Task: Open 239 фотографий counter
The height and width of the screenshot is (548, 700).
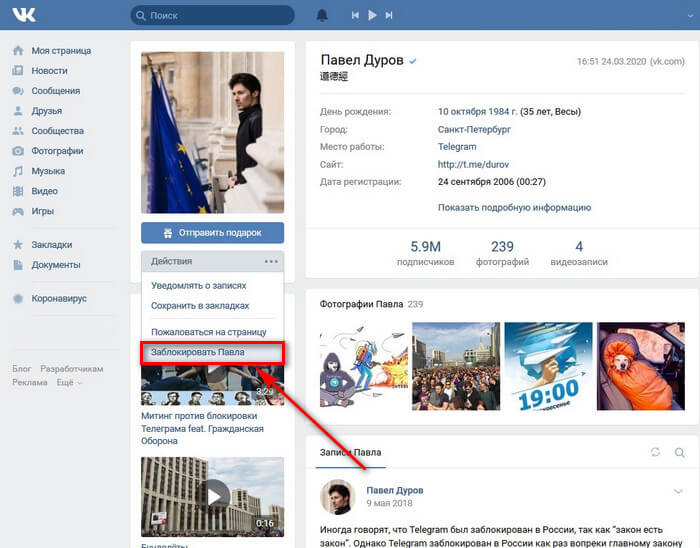Action: pos(502,253)
